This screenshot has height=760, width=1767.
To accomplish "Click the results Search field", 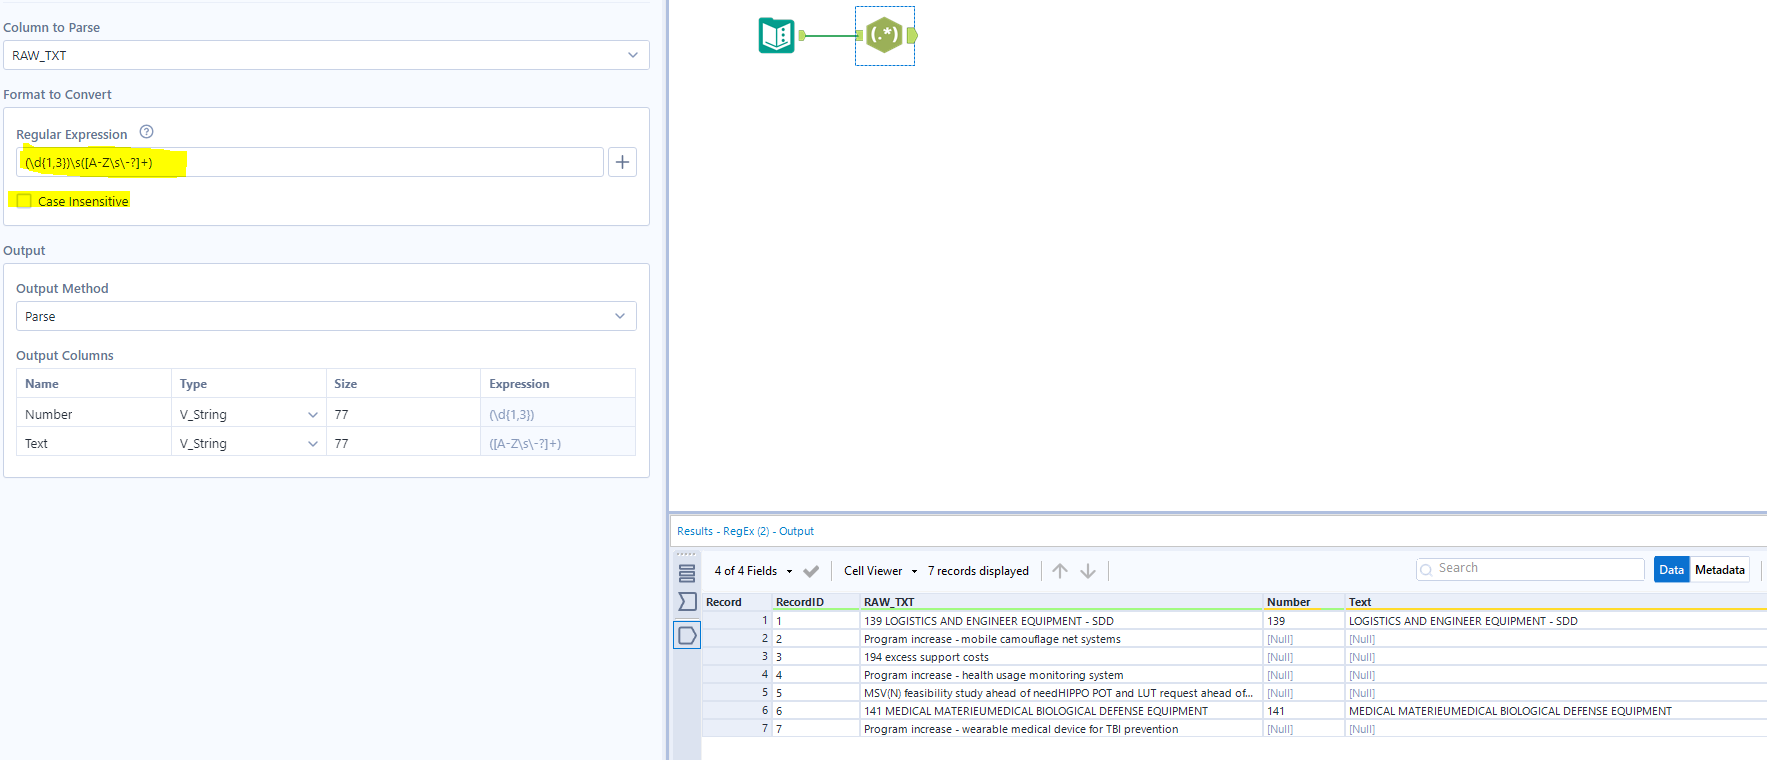I will (1530, 569).
